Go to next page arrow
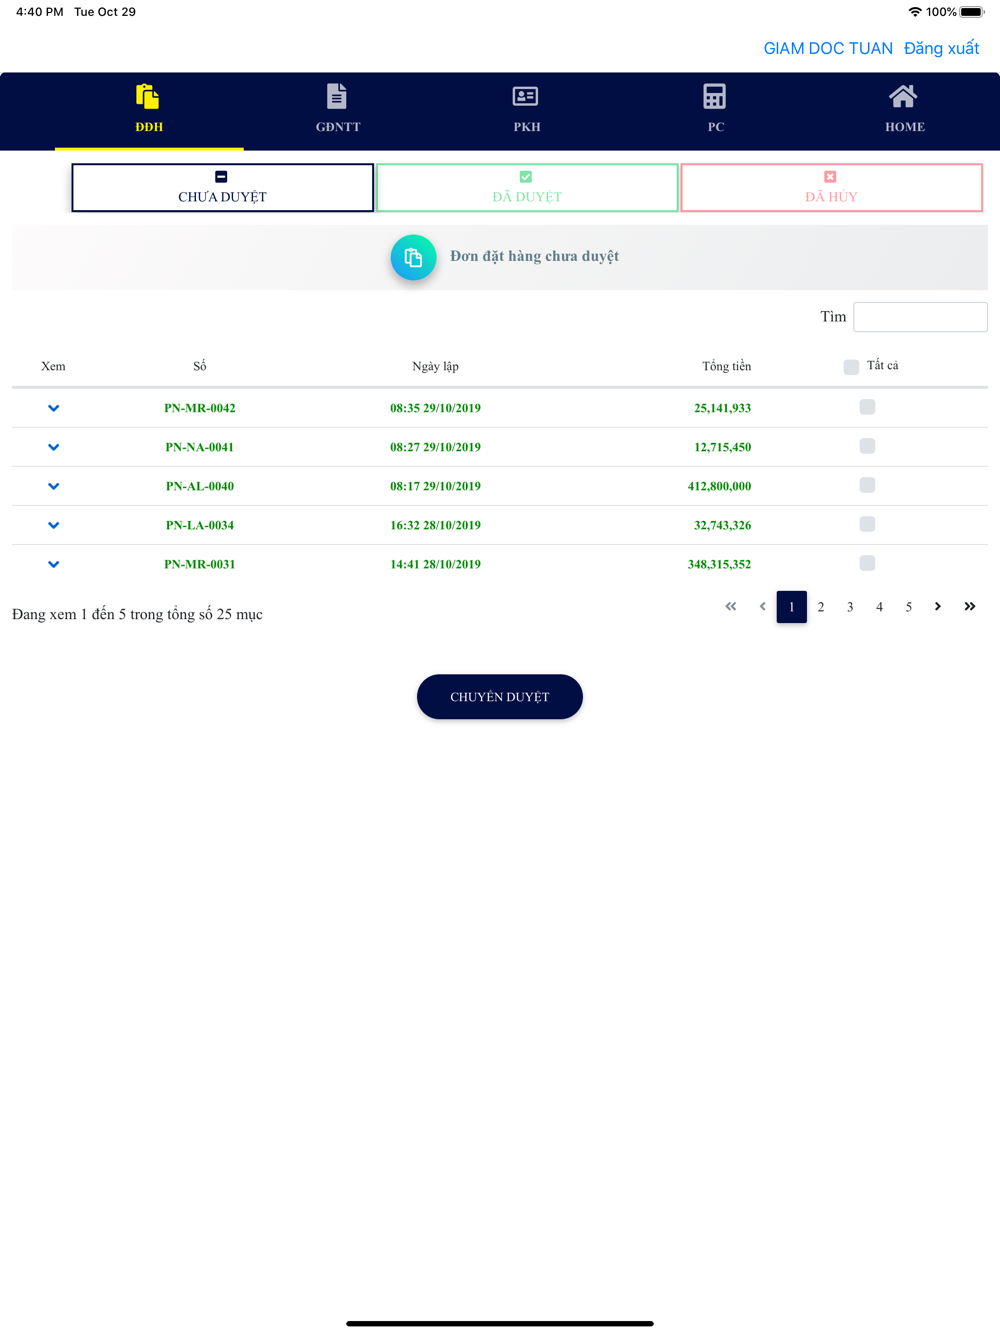Screen dimensions: 1000x1334 coord(938,606)
